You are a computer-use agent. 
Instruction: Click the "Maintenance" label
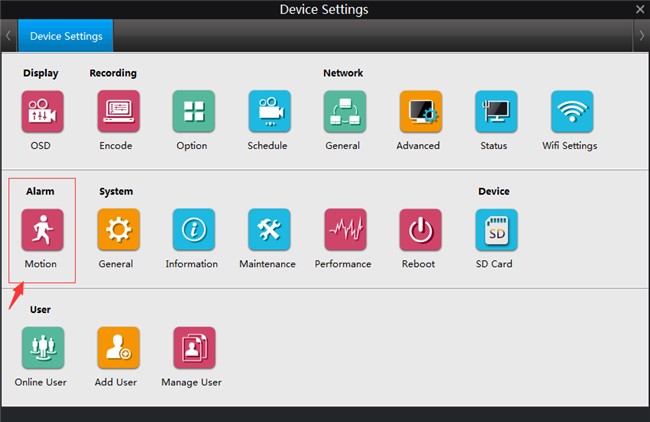pos(267,264)
